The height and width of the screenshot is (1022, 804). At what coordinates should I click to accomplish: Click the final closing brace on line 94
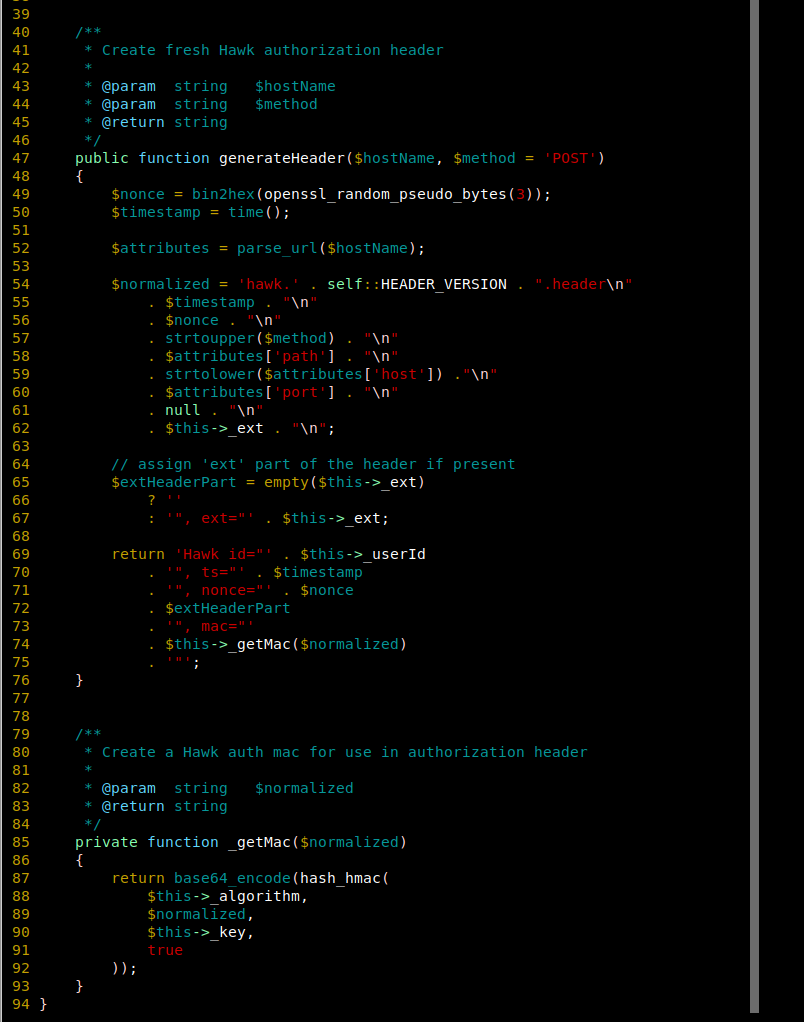pos(43,1004)
